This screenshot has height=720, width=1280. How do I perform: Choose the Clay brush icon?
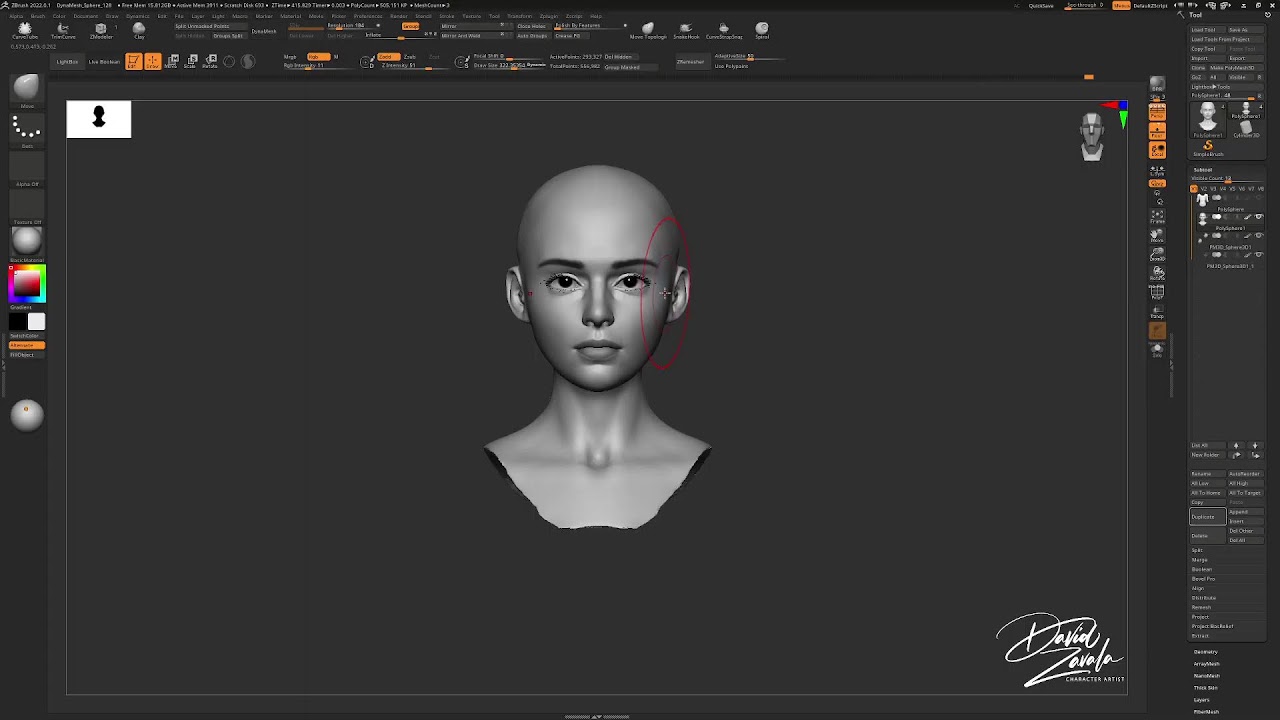click(x=139, y=30)
